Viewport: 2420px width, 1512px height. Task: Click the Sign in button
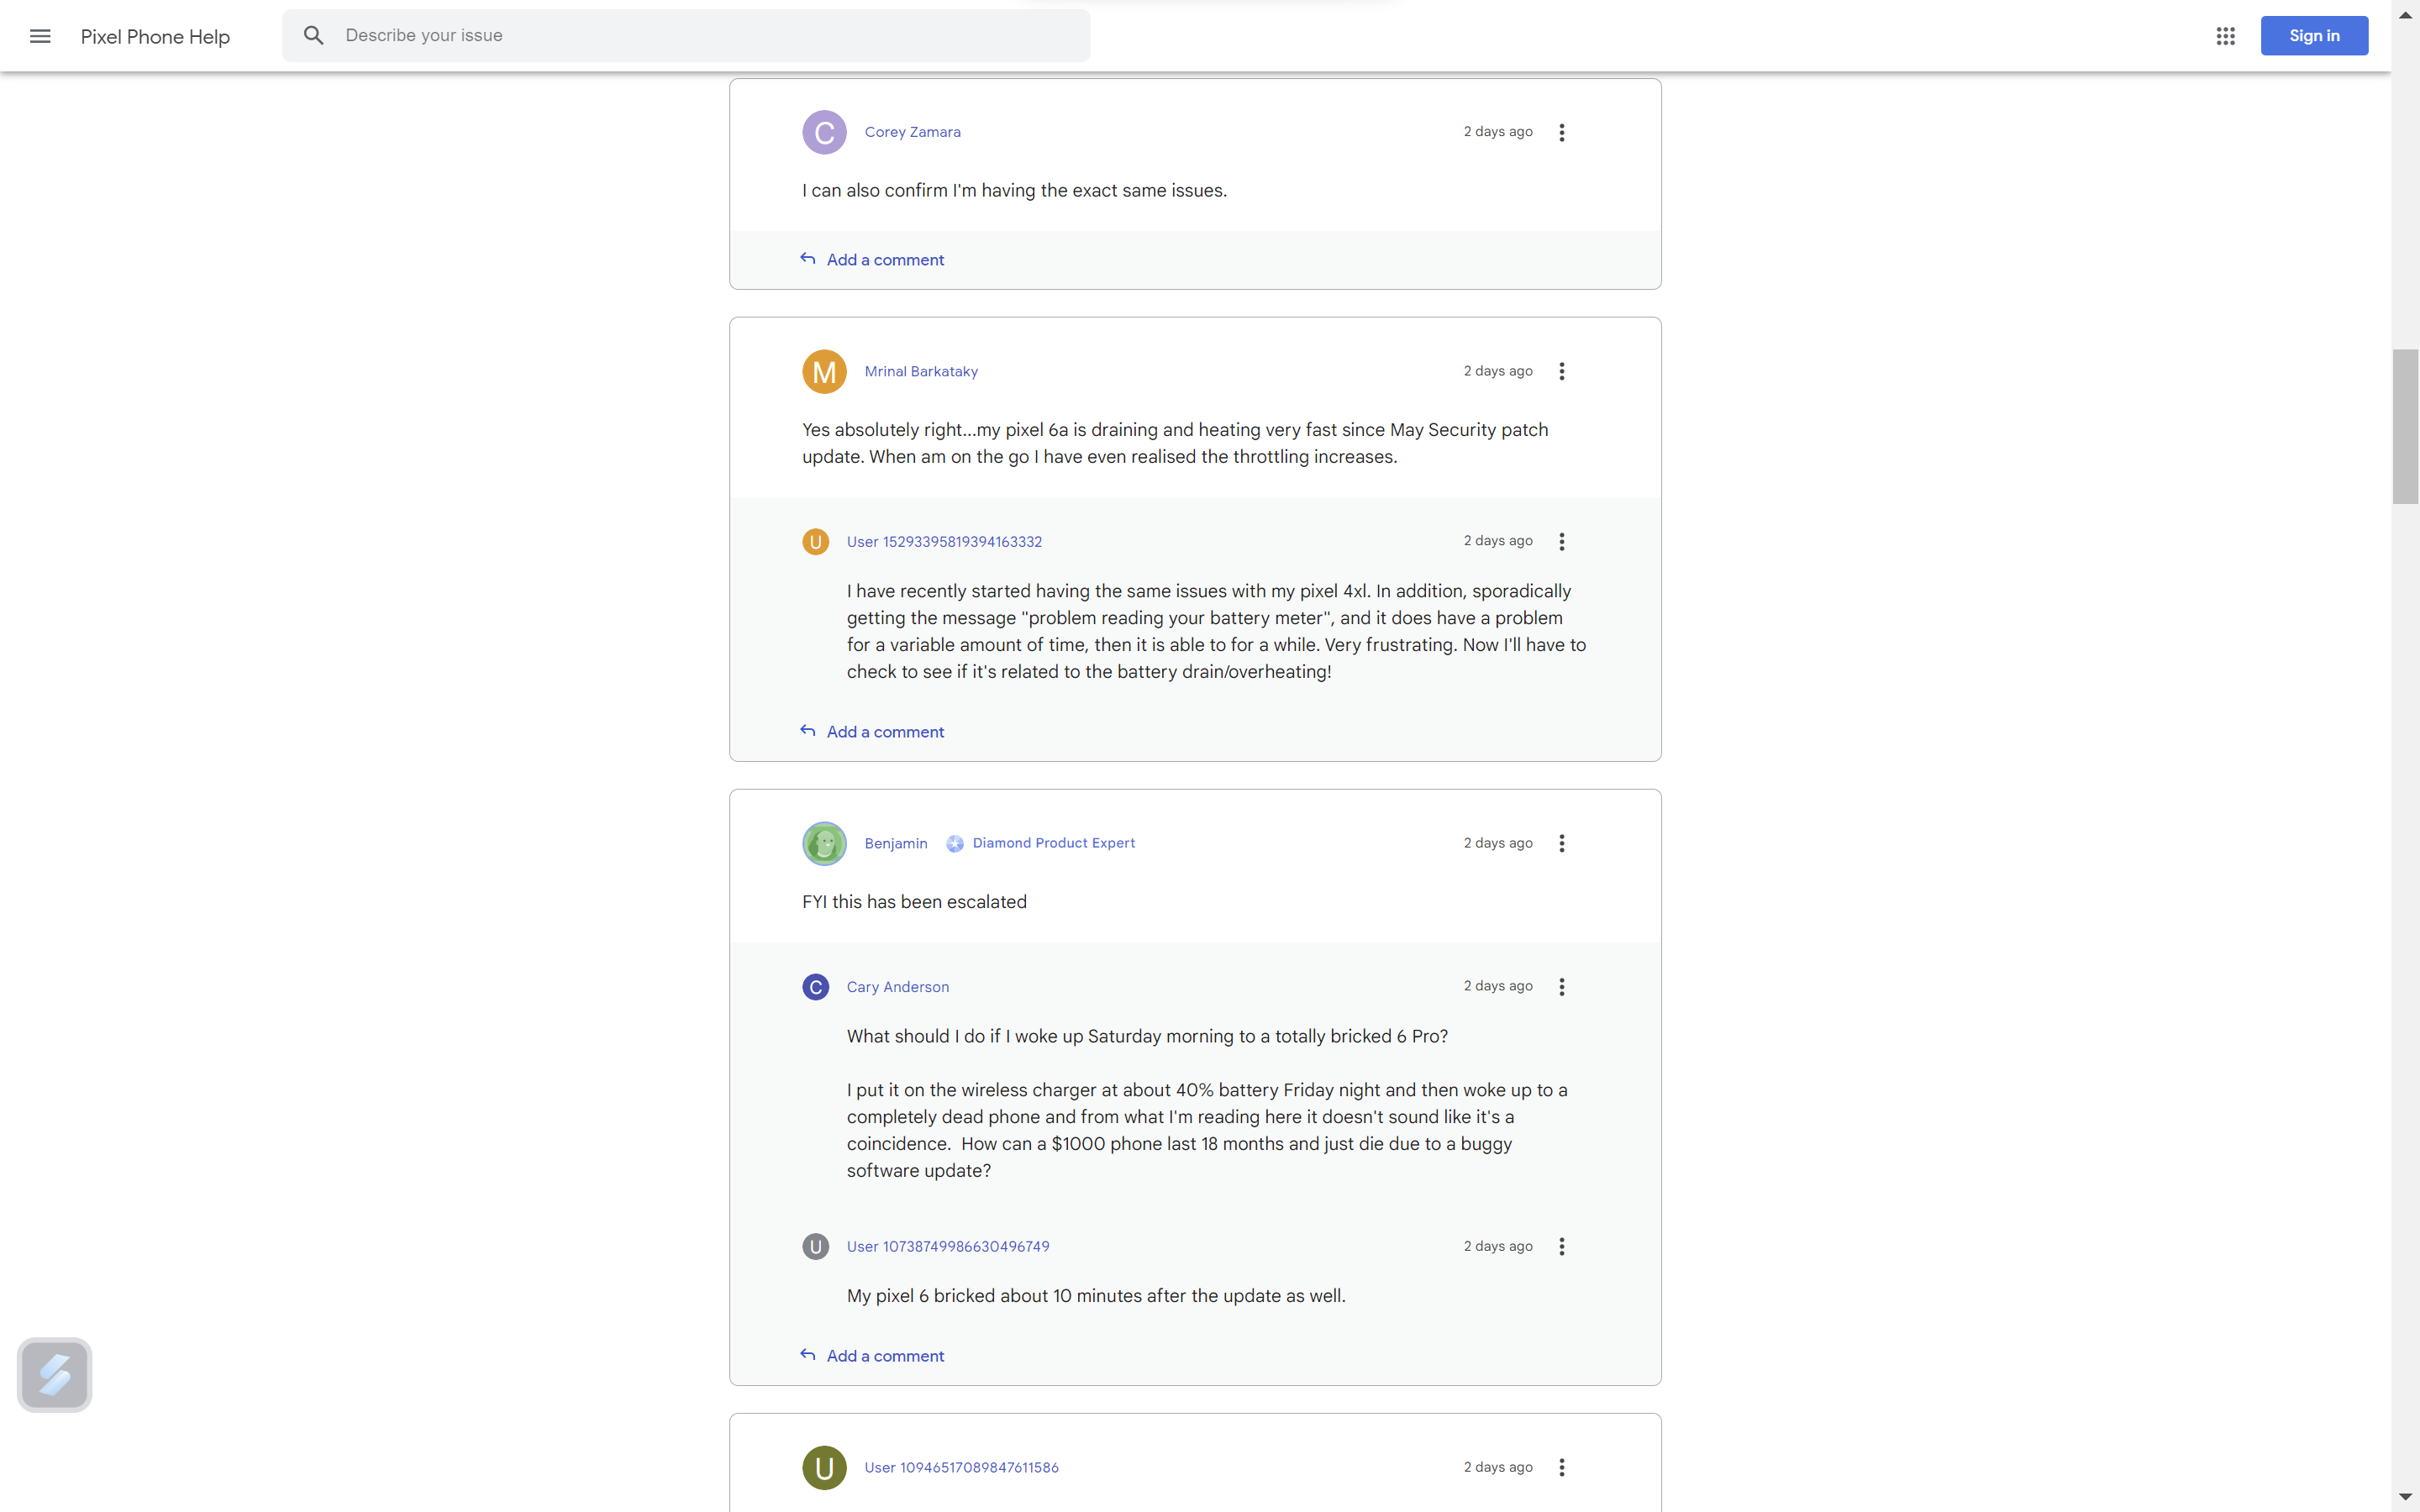tap(2313, 36)
